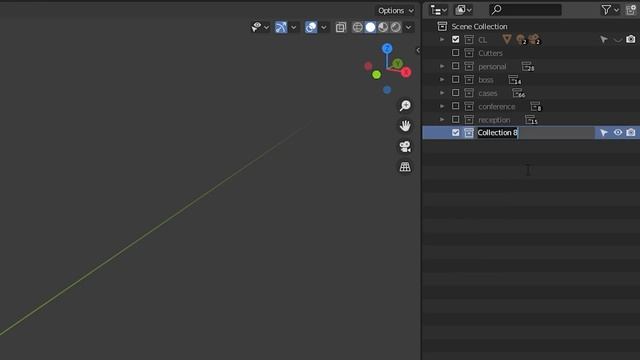The height and width of the screenshot is (360, 640).
Task: Click child collections icon in personal row
Action: tap(528, 67)
